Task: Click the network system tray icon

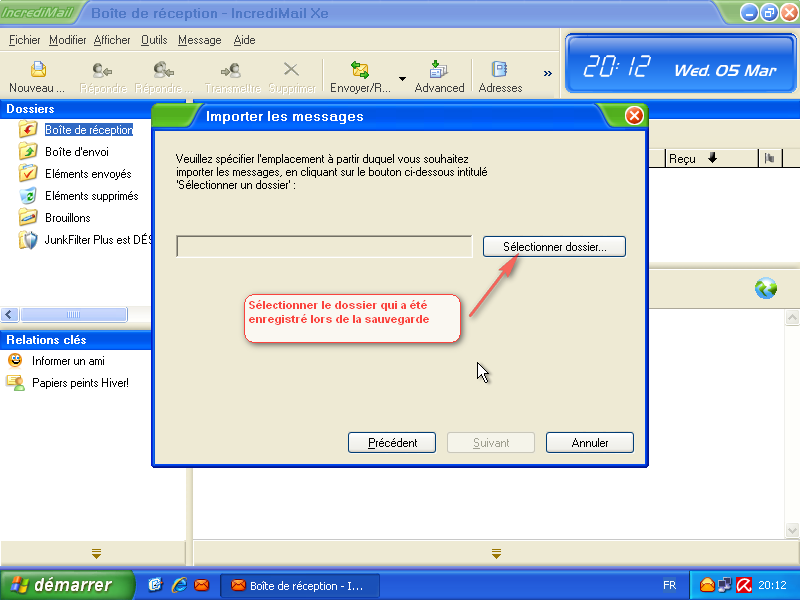Action: 725,585
